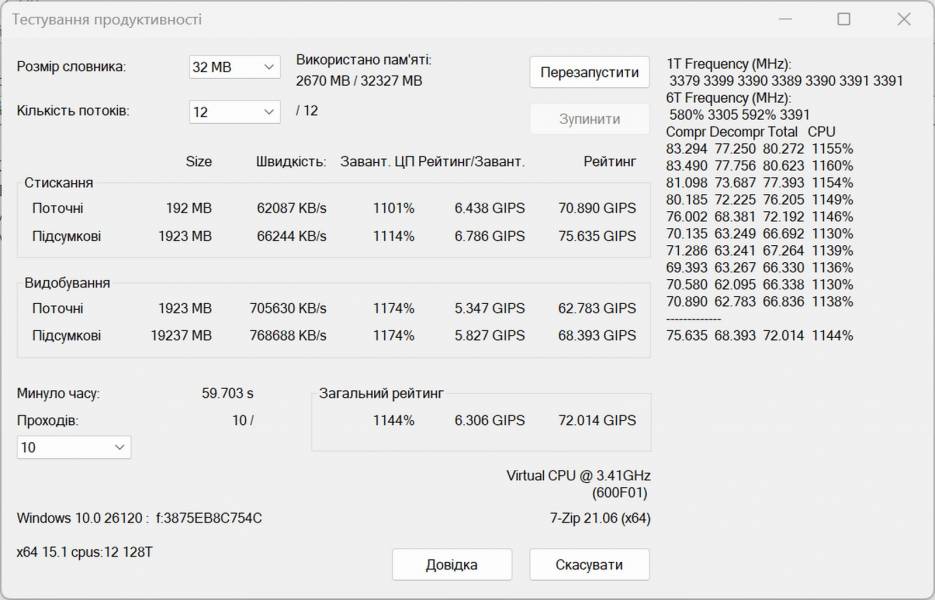935x600 pixels.
Task: Click the log row starting with 76.002
Action: (x=760, y=217)
